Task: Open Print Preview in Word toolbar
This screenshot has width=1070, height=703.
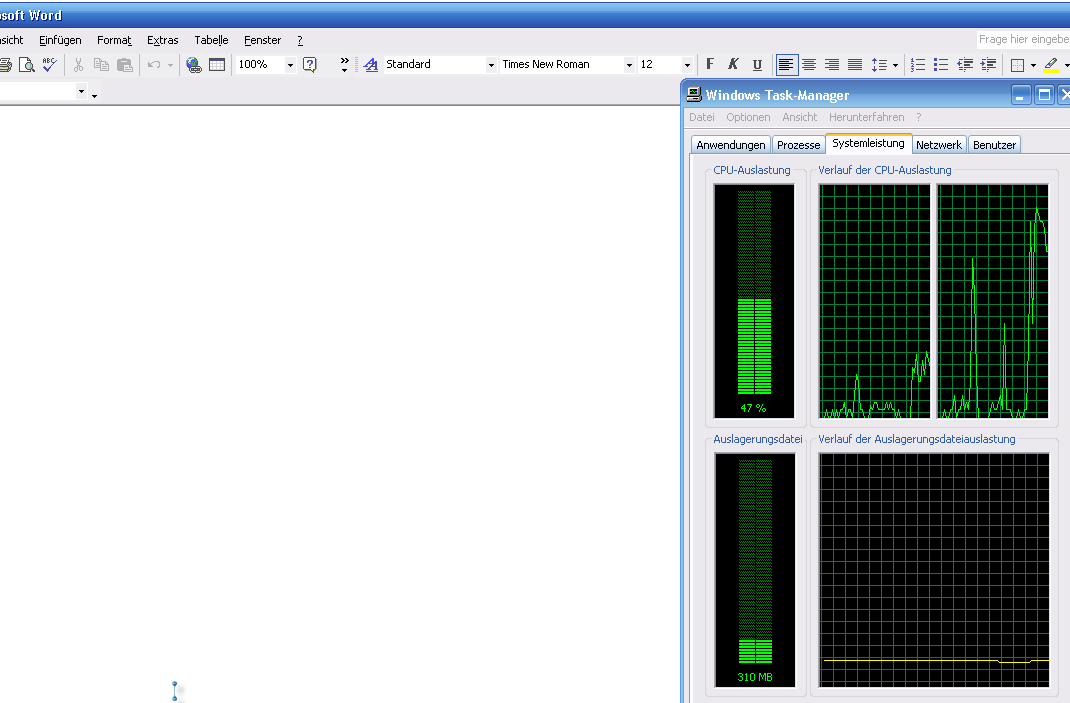Action: [27, 65]
